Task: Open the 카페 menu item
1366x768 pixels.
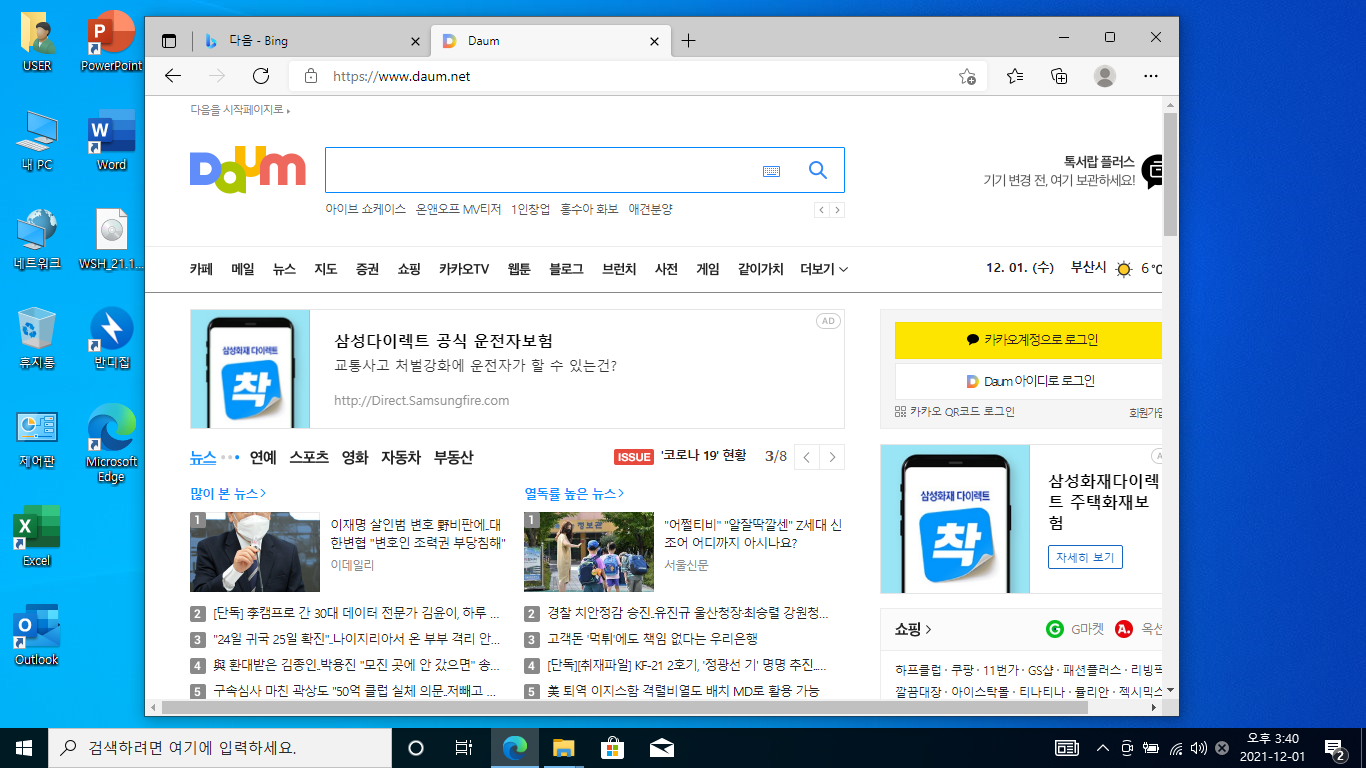Action: tap(202, 269)
